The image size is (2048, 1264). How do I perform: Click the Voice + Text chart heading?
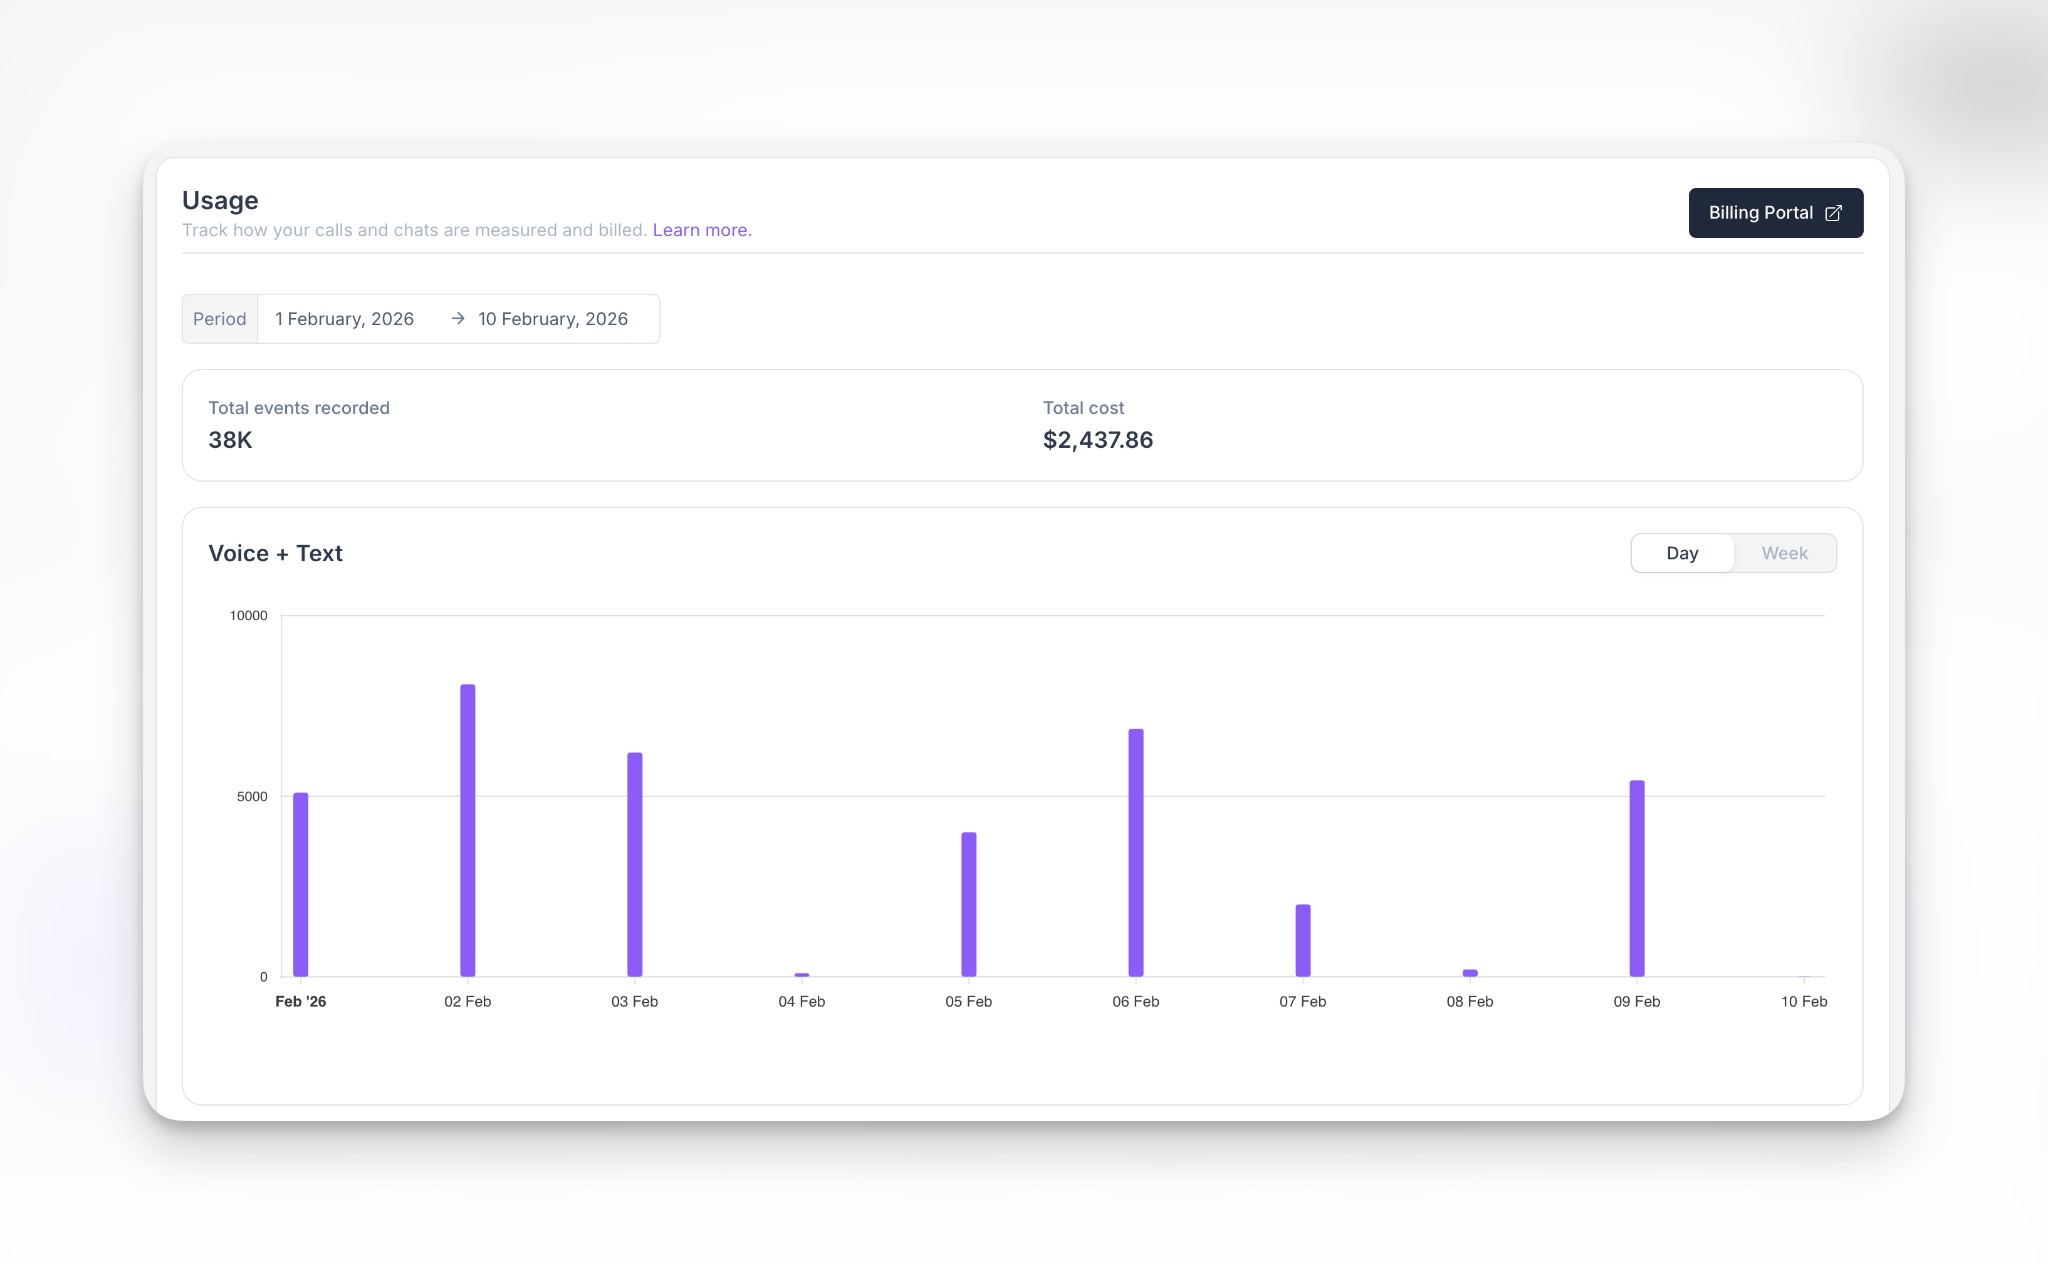[275, 553]
